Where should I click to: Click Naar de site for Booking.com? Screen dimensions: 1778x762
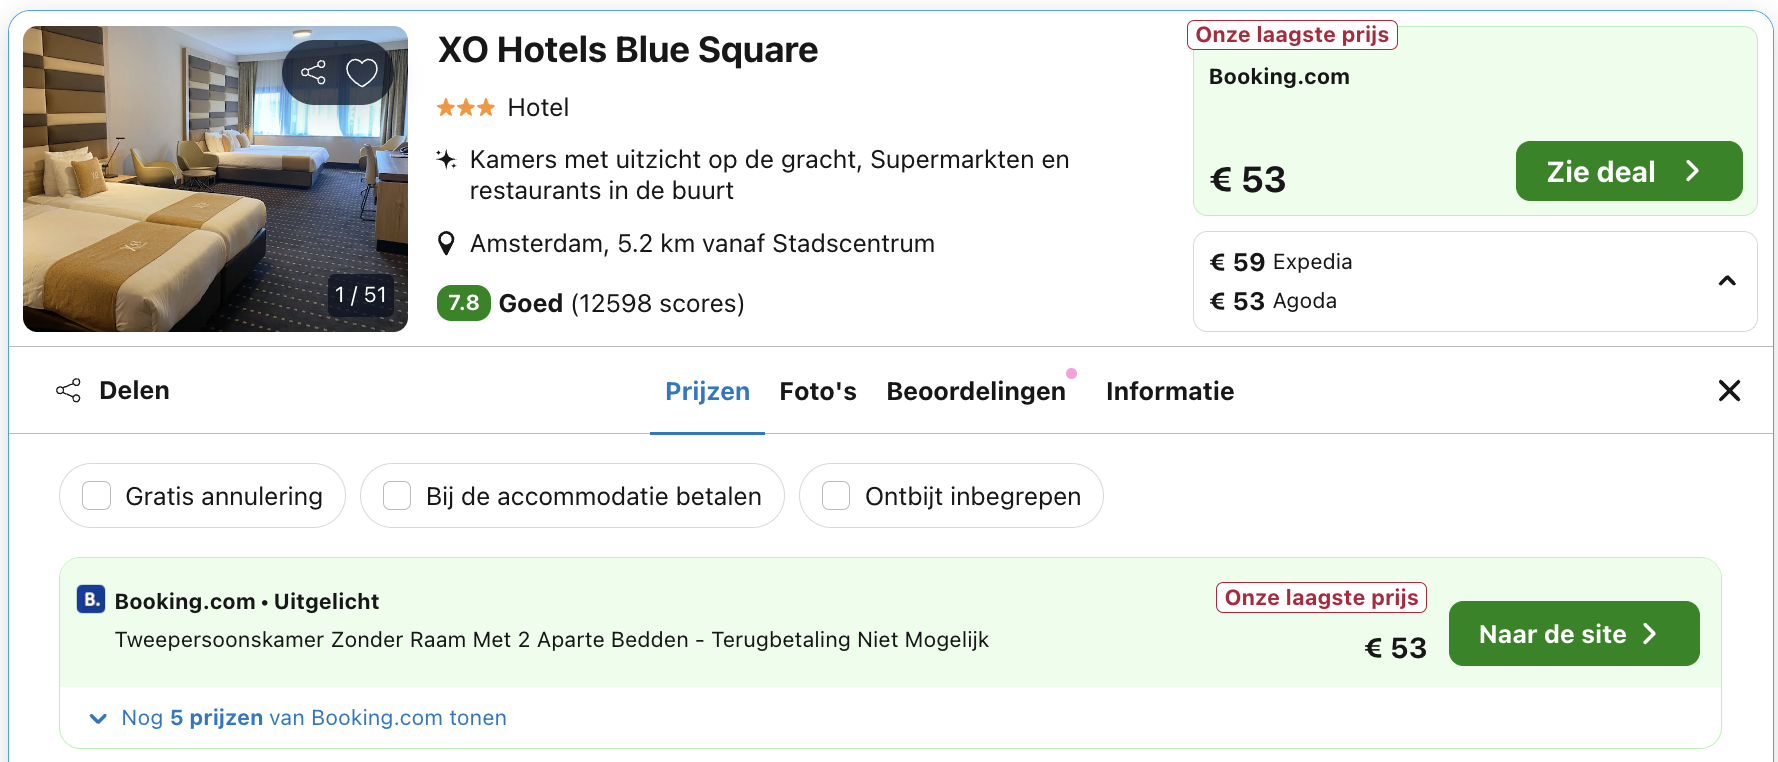point(1573,633)
